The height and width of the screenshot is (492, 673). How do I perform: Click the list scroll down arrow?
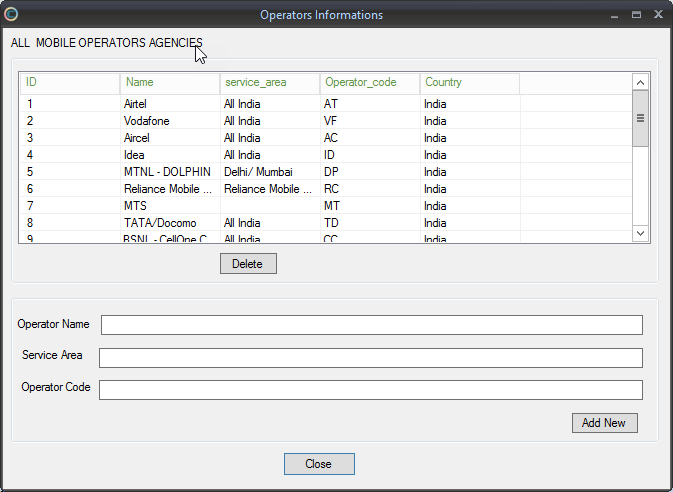pos(640,234)
